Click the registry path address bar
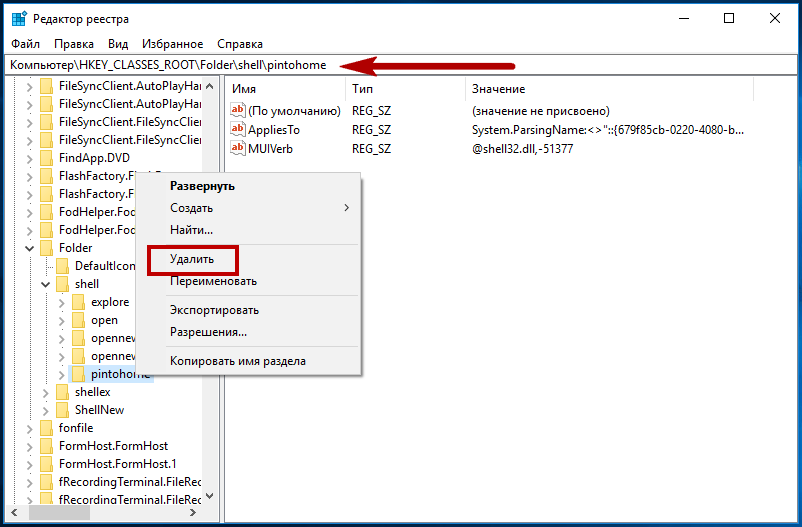The height and width of the screenshot is (527, 802). [401, 65]
